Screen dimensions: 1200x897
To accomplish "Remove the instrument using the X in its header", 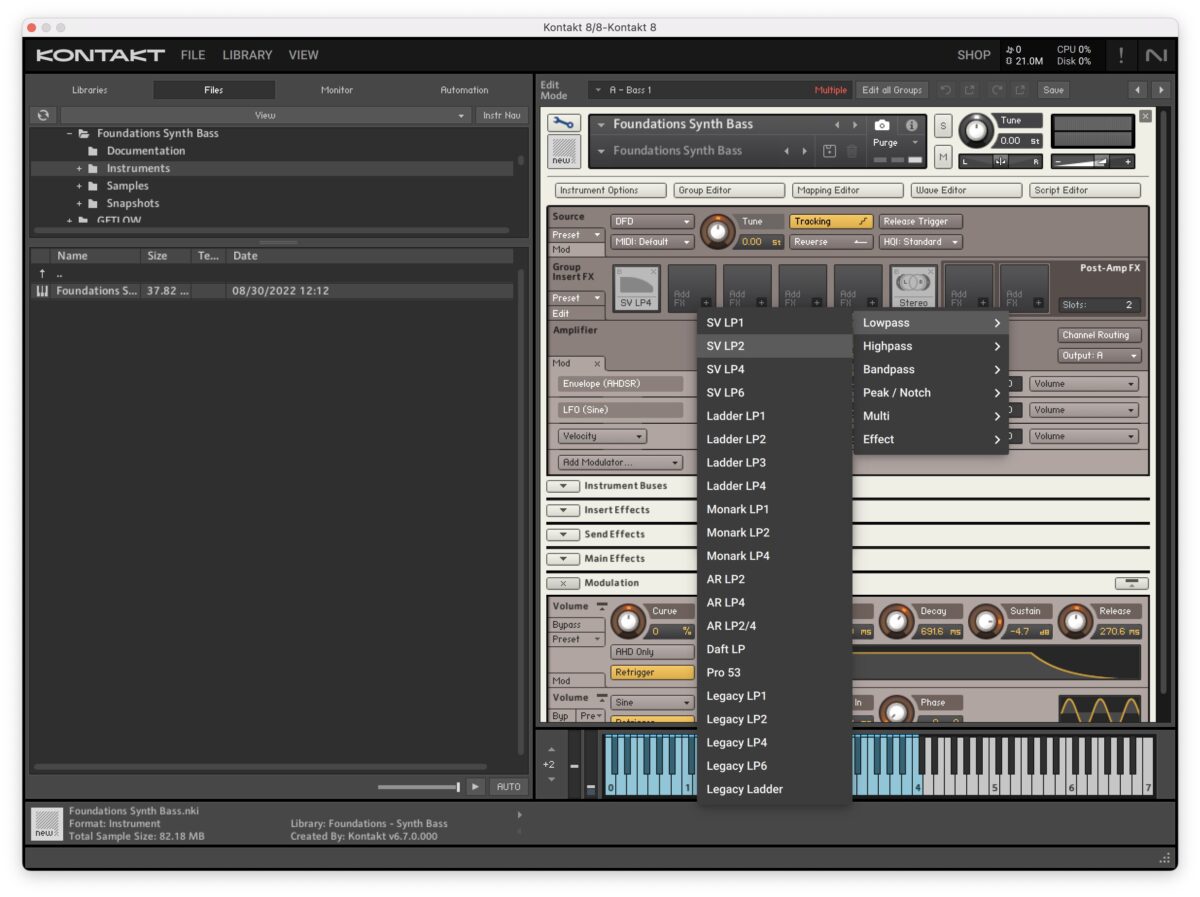I will tap(1145, 116).
